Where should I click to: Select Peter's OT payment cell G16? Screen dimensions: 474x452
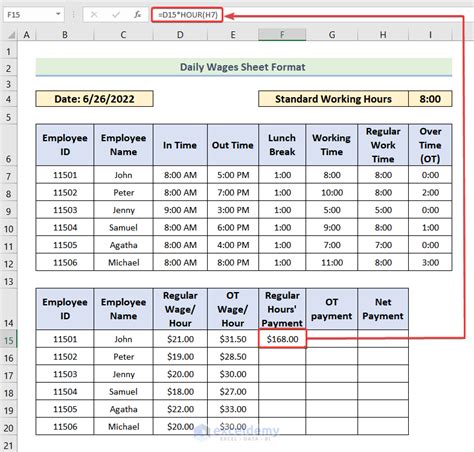pos(332,356)
